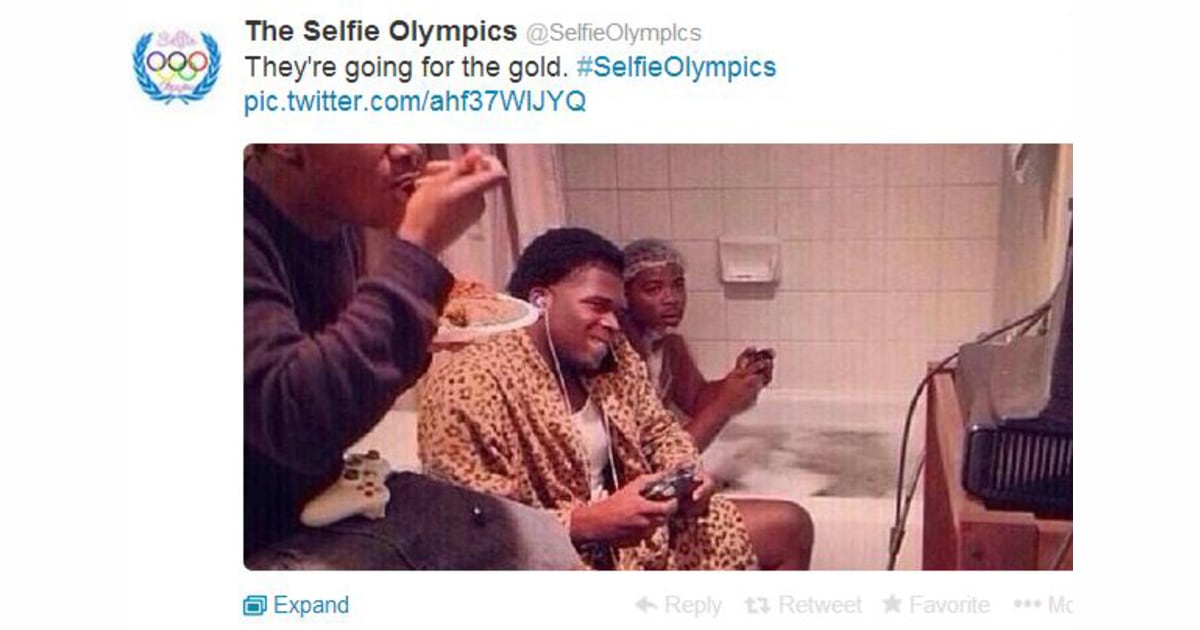
Task: Click the More ellipsis dots icon
Action: click(x=1026, y=605)
